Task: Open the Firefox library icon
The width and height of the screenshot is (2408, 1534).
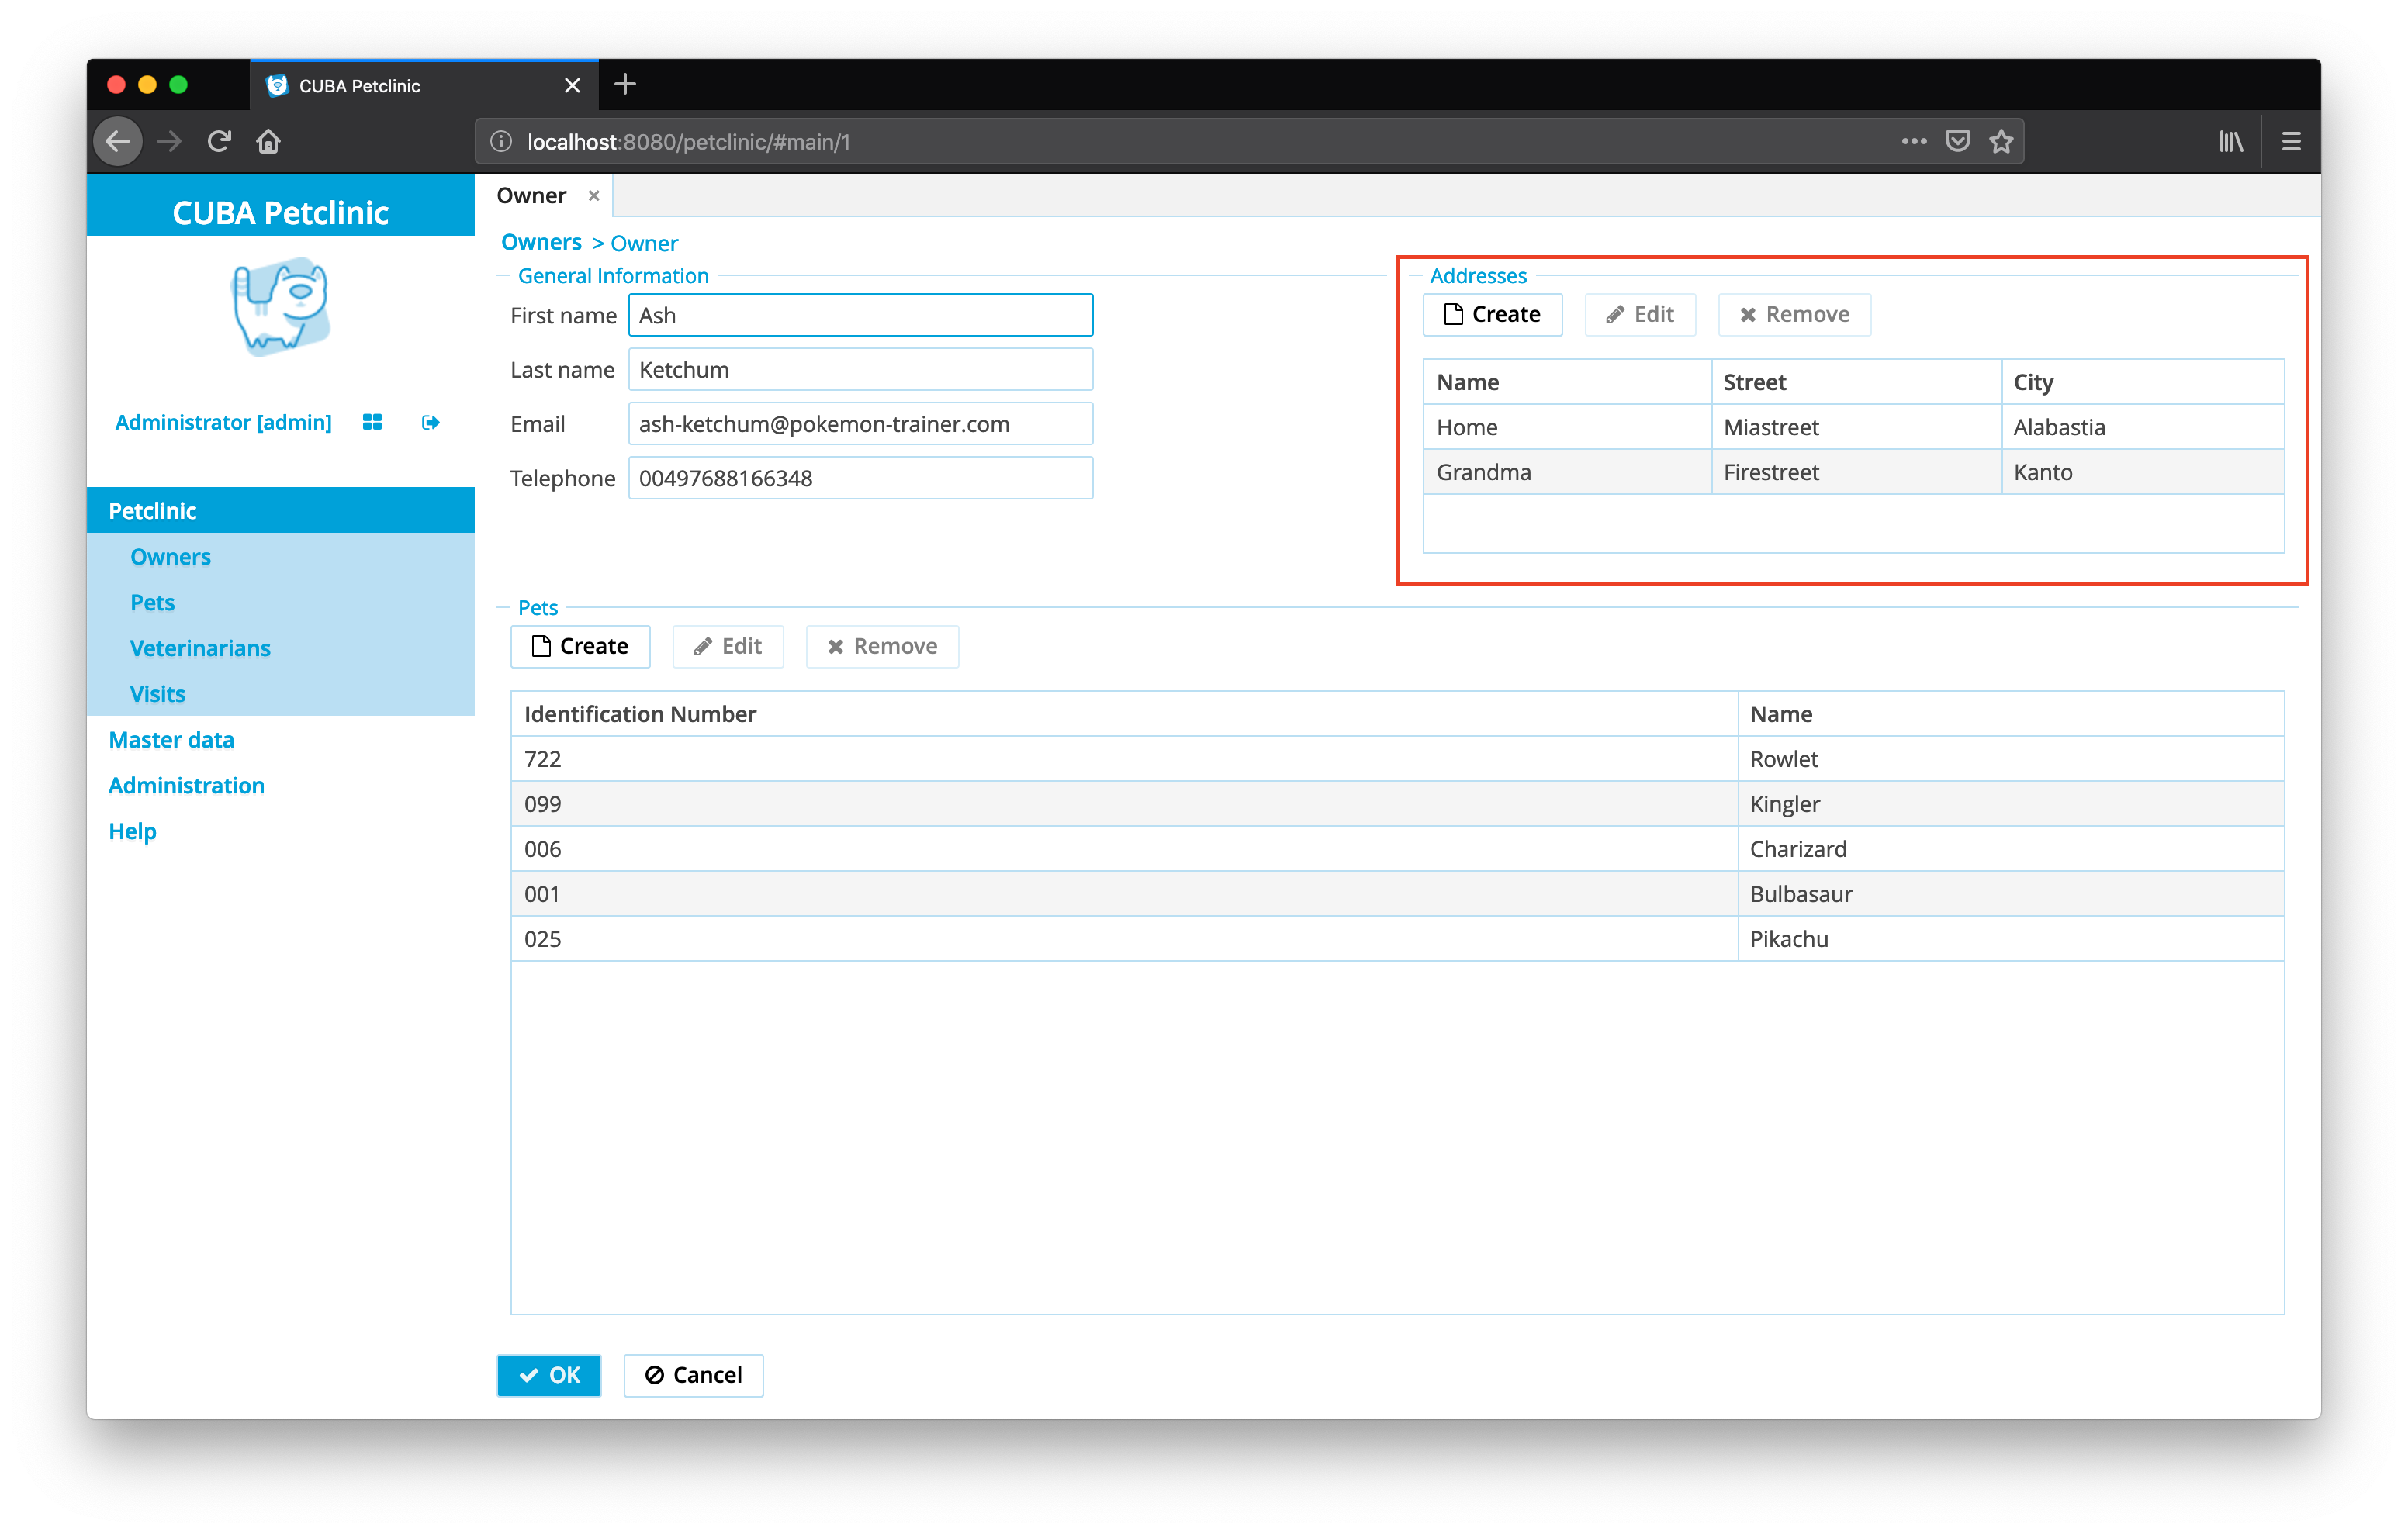Action: [2230, 141]
